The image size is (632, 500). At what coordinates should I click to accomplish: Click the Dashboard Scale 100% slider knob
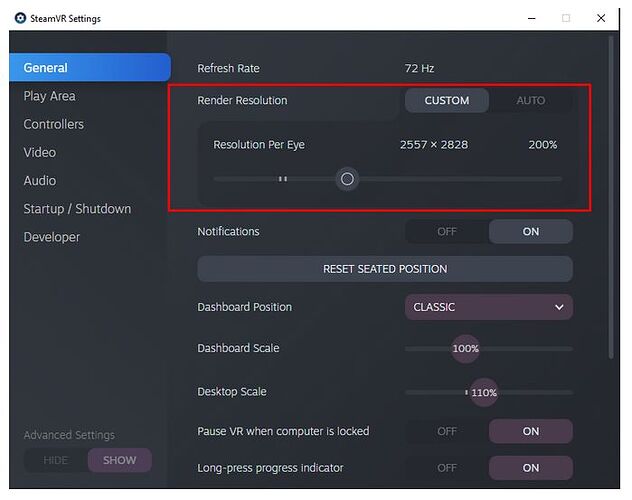point(466,349)
